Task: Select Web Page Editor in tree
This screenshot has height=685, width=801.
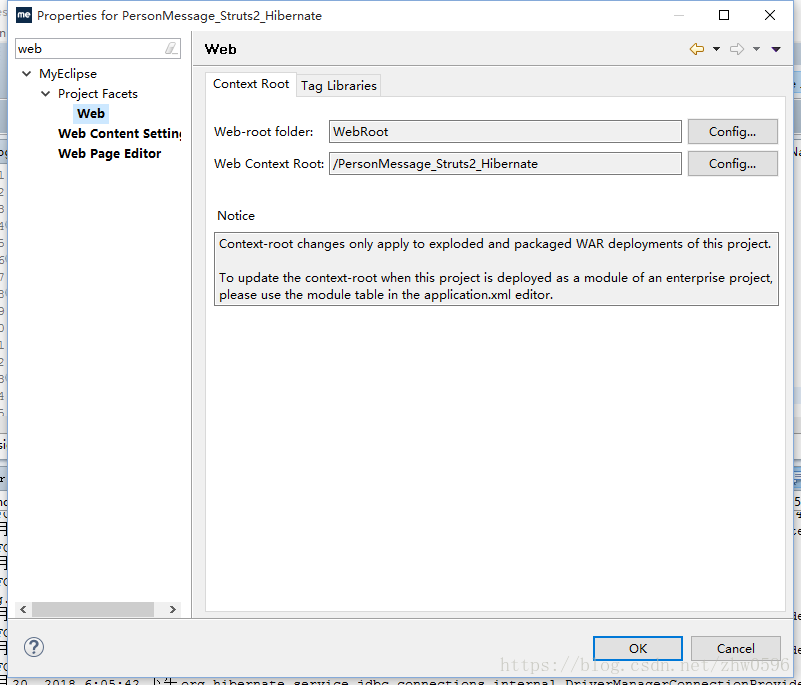Action: click(x=109, y=153)
